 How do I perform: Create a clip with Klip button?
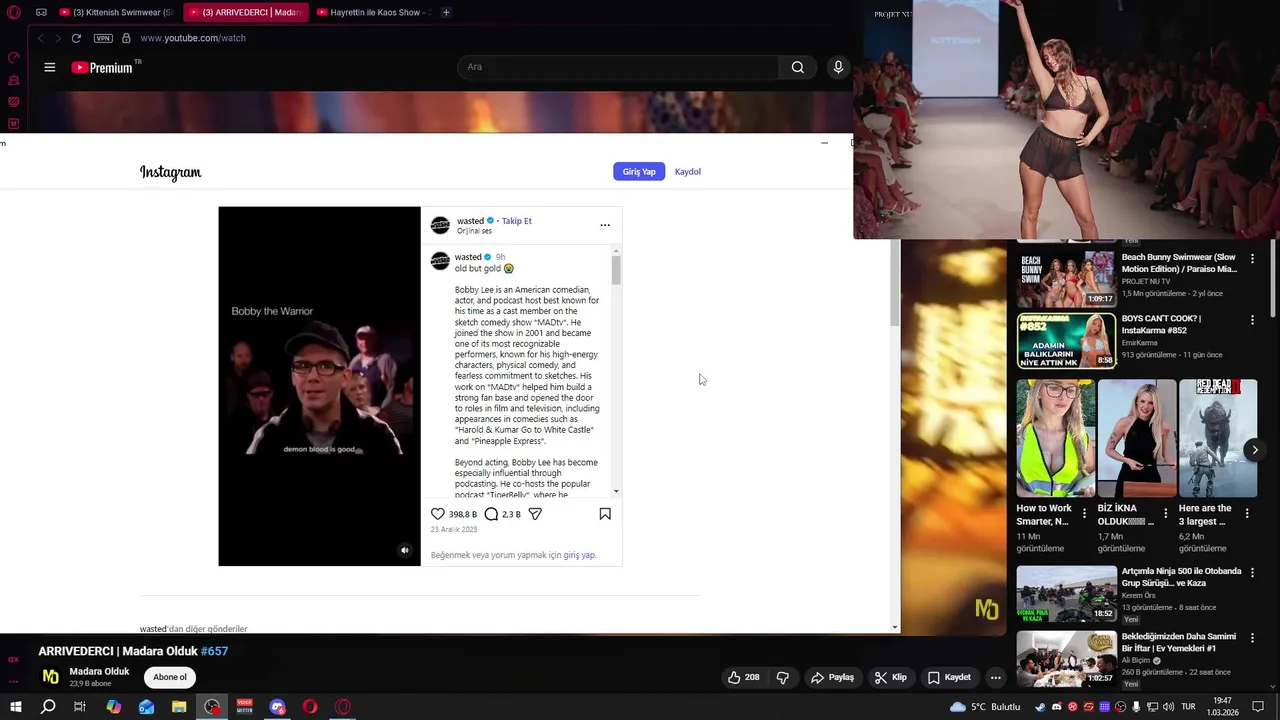(x=890, y=677)
